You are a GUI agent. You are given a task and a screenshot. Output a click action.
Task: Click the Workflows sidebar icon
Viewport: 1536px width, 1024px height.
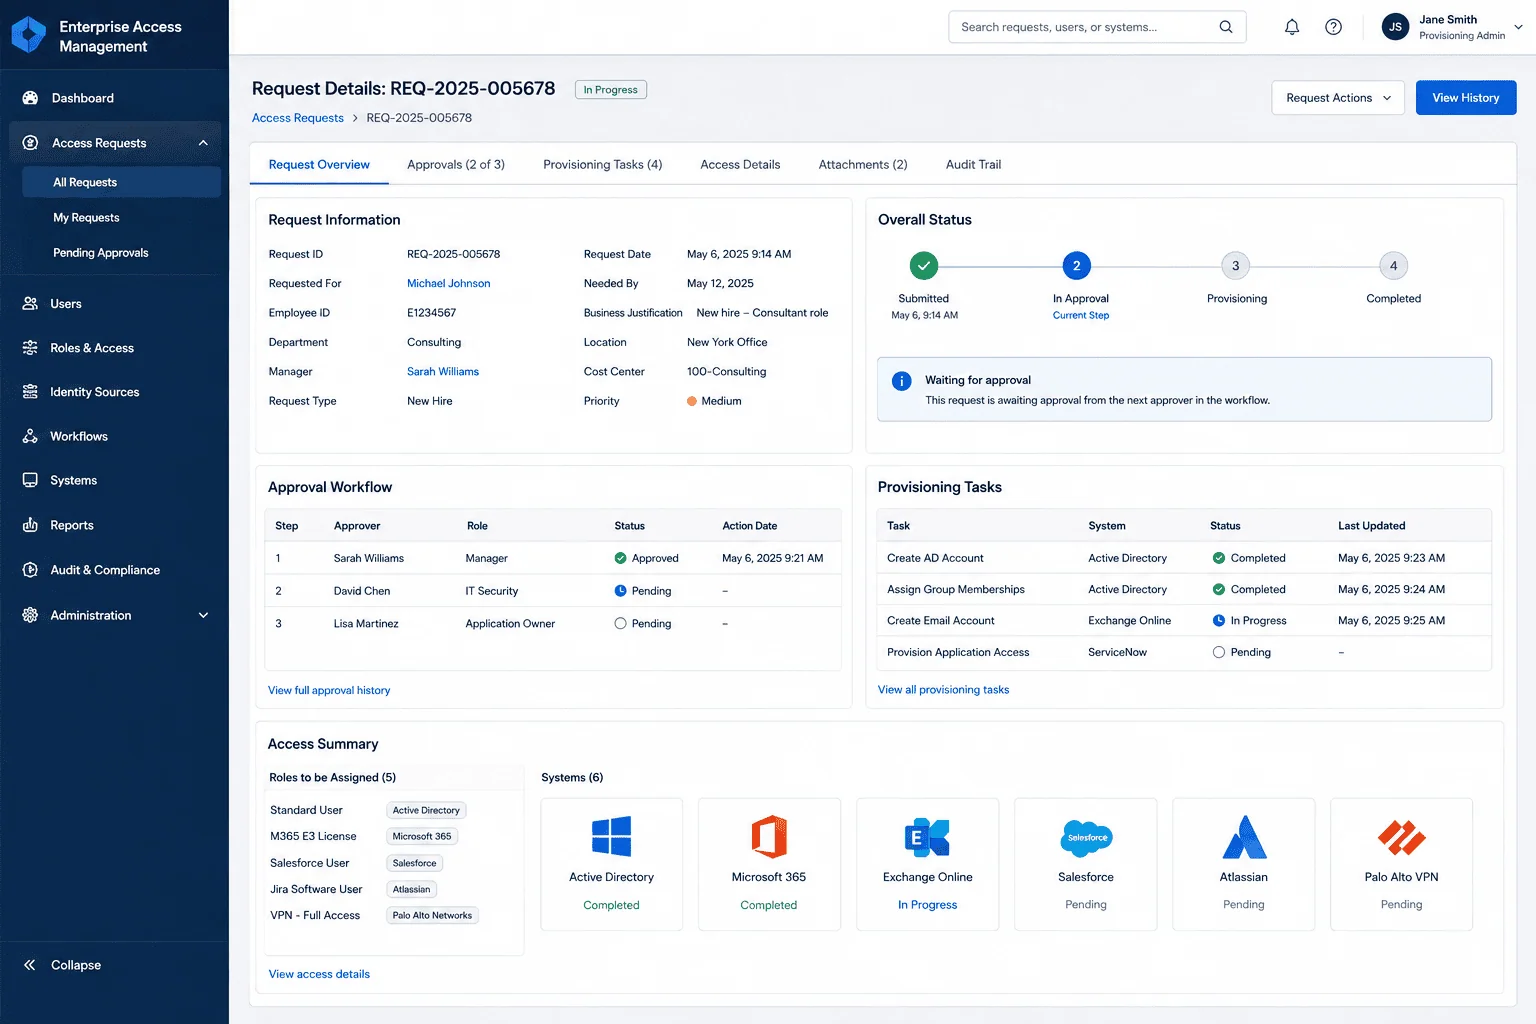[30, 436]
